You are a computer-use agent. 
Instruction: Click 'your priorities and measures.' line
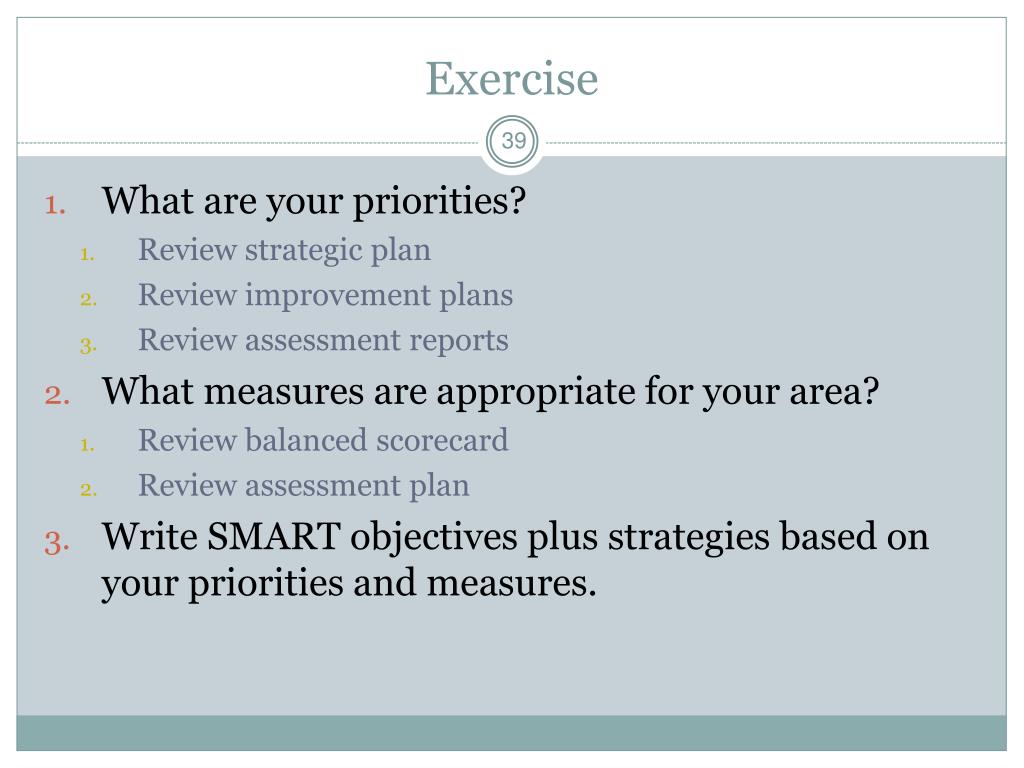click(x=349, y=584)
